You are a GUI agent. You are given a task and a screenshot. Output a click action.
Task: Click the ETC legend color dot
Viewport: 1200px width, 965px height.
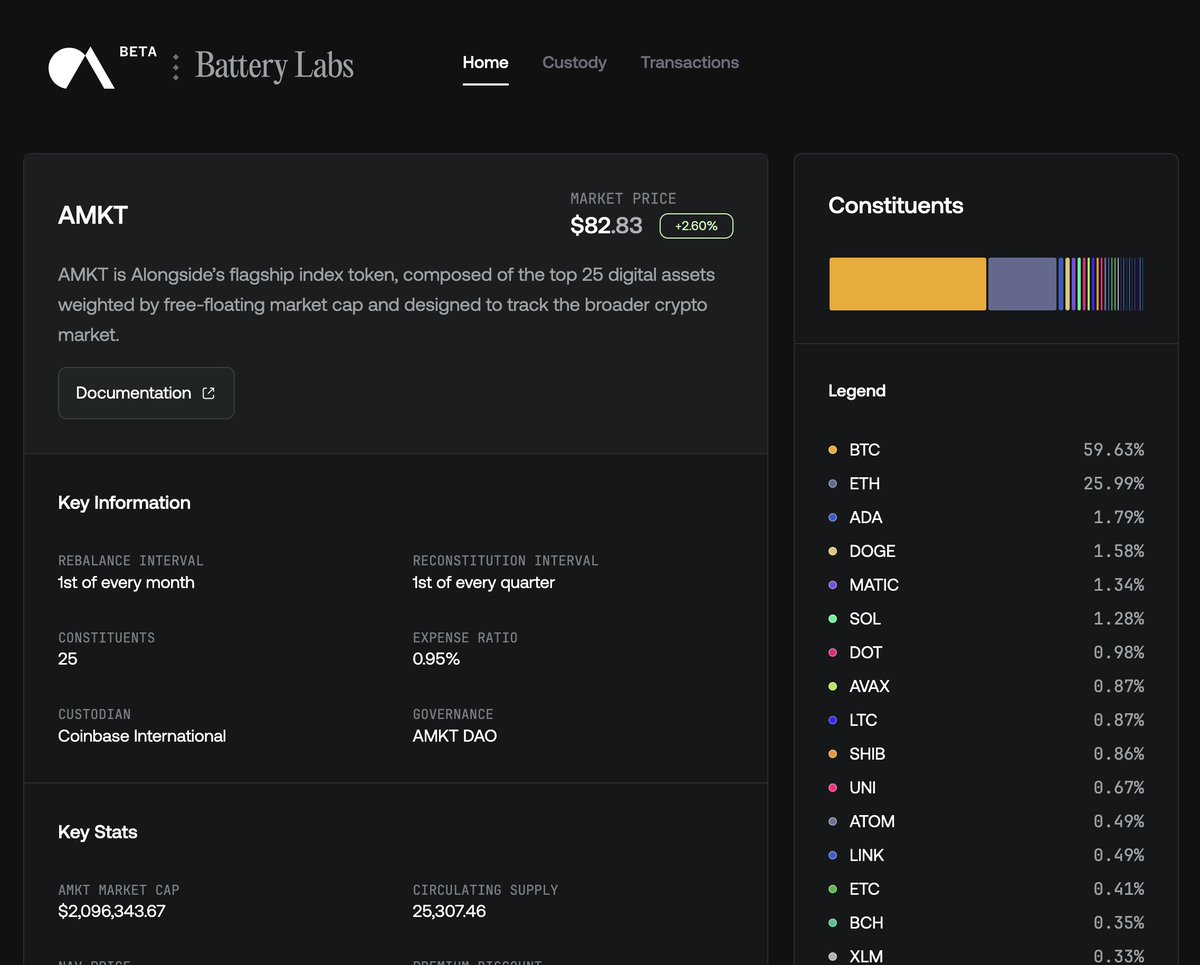833,889
